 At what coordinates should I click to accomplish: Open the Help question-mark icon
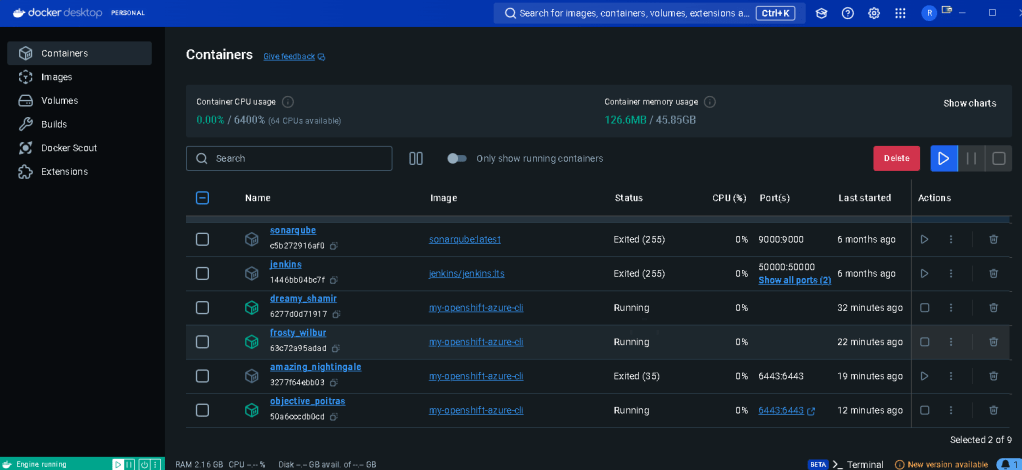pyautogui.click(x=847, y=13)
